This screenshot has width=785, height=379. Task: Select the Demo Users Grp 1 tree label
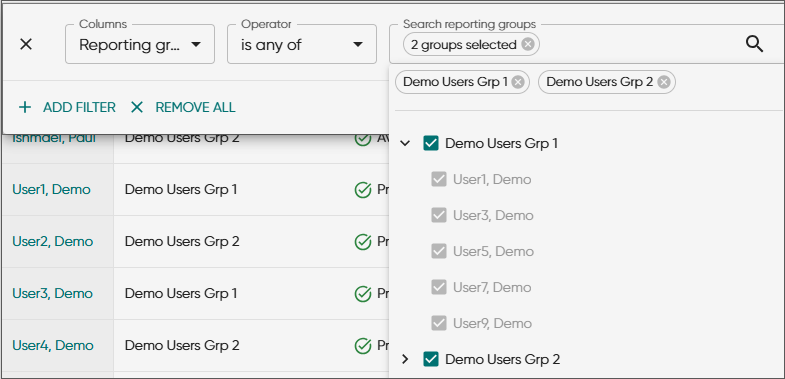[501, 144]
